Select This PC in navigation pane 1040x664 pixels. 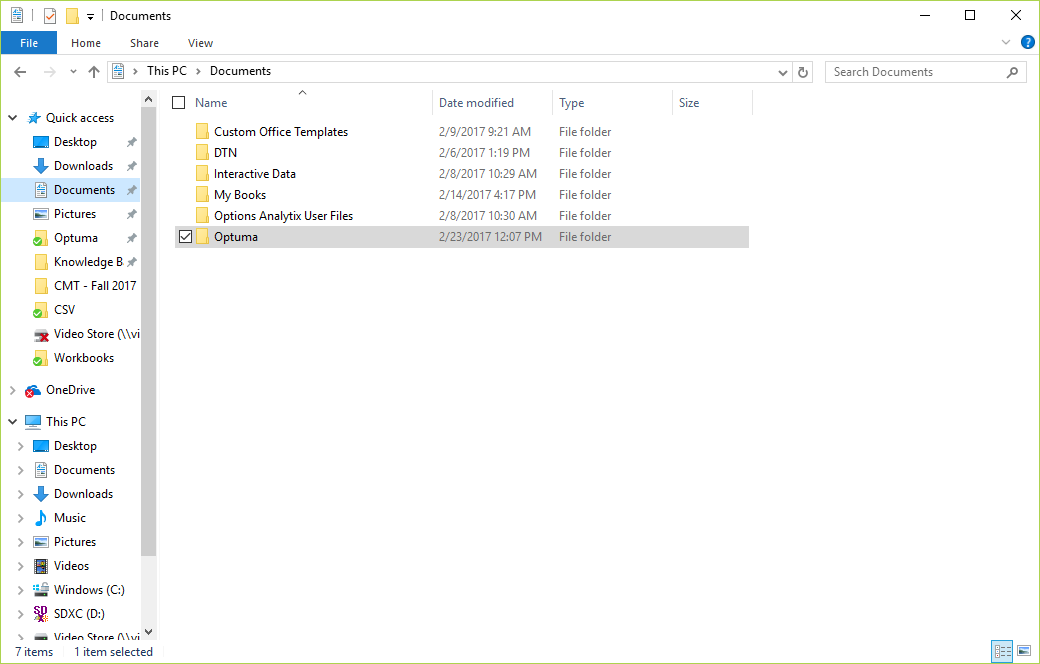click(x=66, y=422)
